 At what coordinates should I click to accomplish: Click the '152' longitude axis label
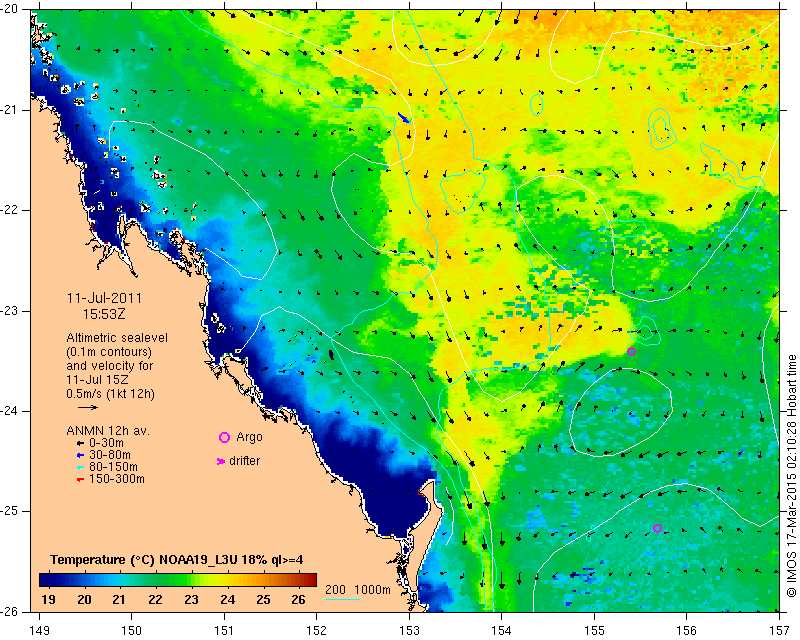tap(316, 631)
